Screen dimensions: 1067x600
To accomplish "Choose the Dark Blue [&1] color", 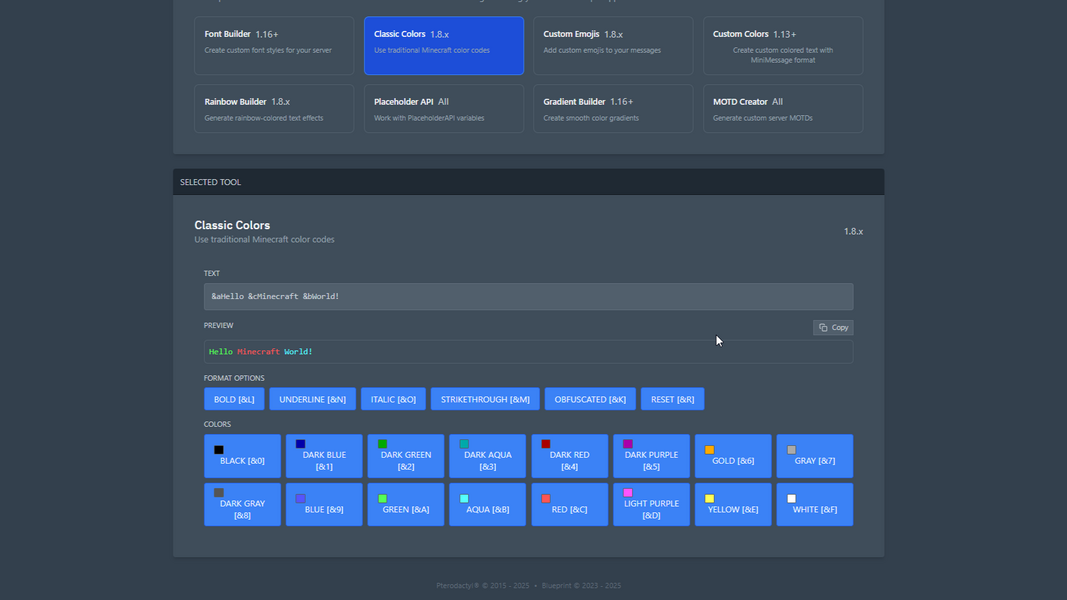I will tap(324, 456).
